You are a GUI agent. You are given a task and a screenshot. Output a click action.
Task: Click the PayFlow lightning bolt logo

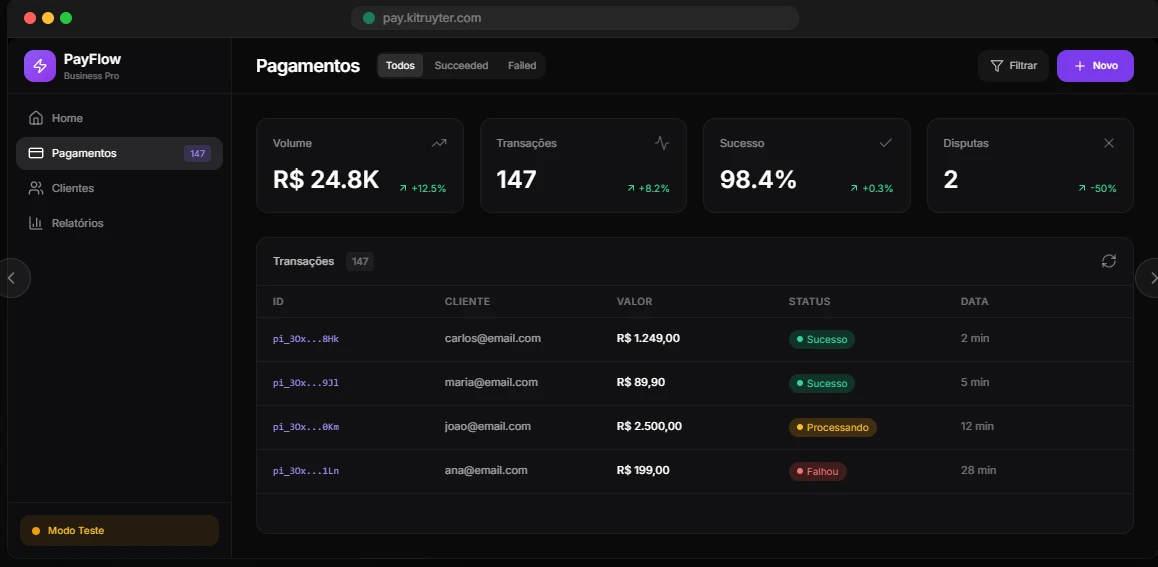40,66
